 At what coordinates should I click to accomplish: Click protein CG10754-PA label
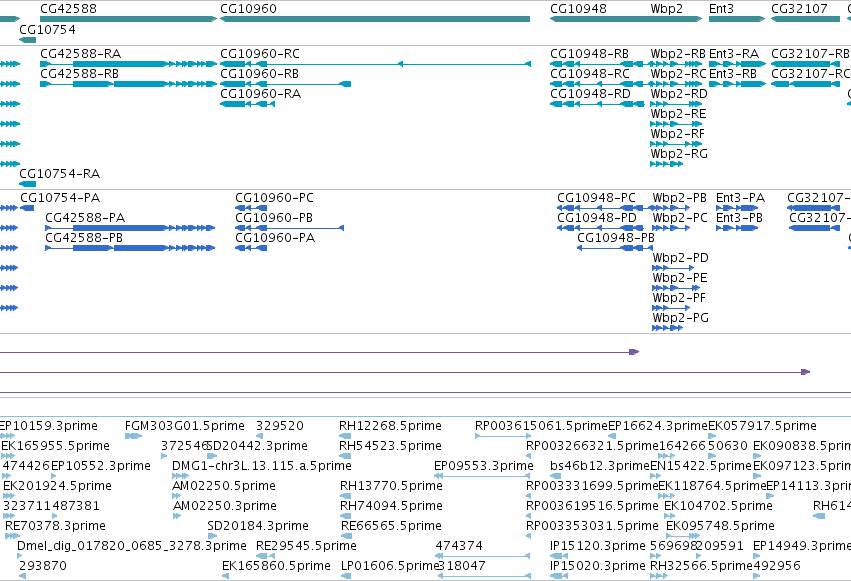(x=60, y=198)
